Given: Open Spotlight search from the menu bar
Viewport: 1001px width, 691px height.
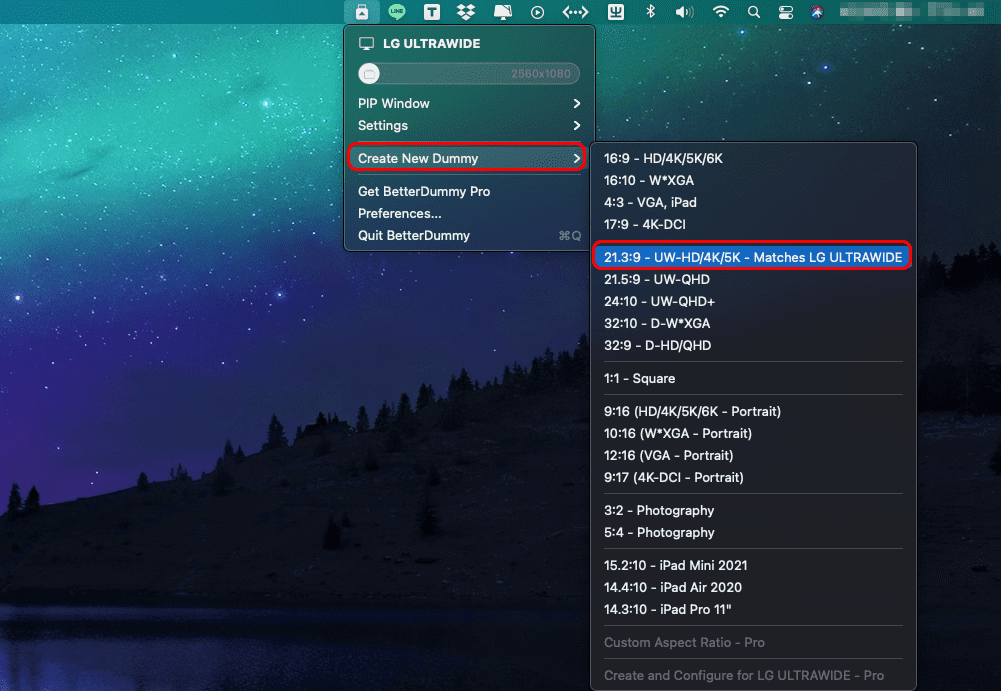Looking at the screenshot, I should 753,12.
